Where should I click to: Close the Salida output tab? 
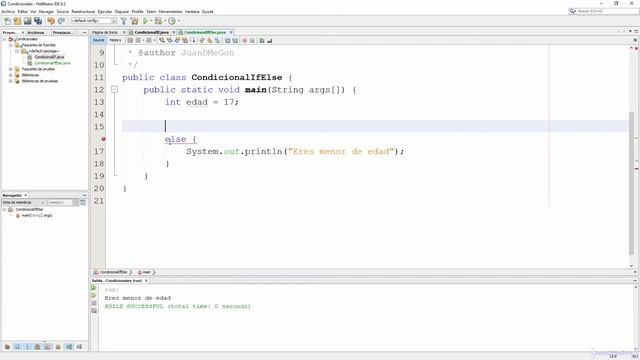146,281
